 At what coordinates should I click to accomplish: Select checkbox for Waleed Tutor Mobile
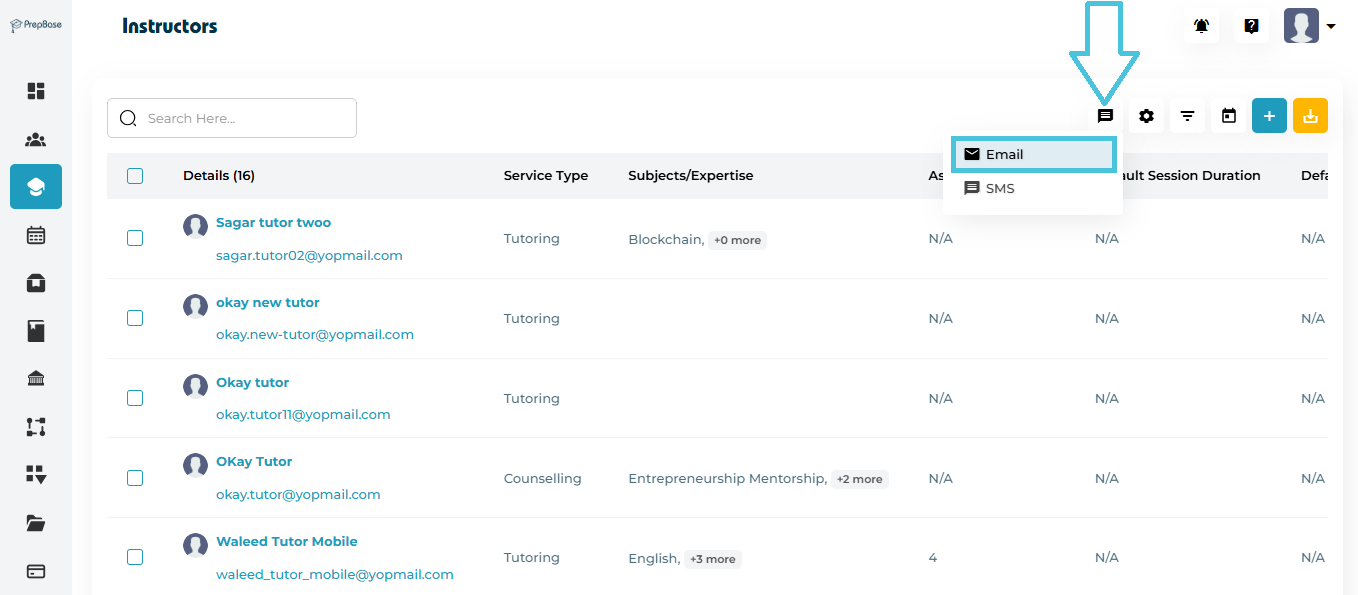pyautogui.click(x=135, y=557)
